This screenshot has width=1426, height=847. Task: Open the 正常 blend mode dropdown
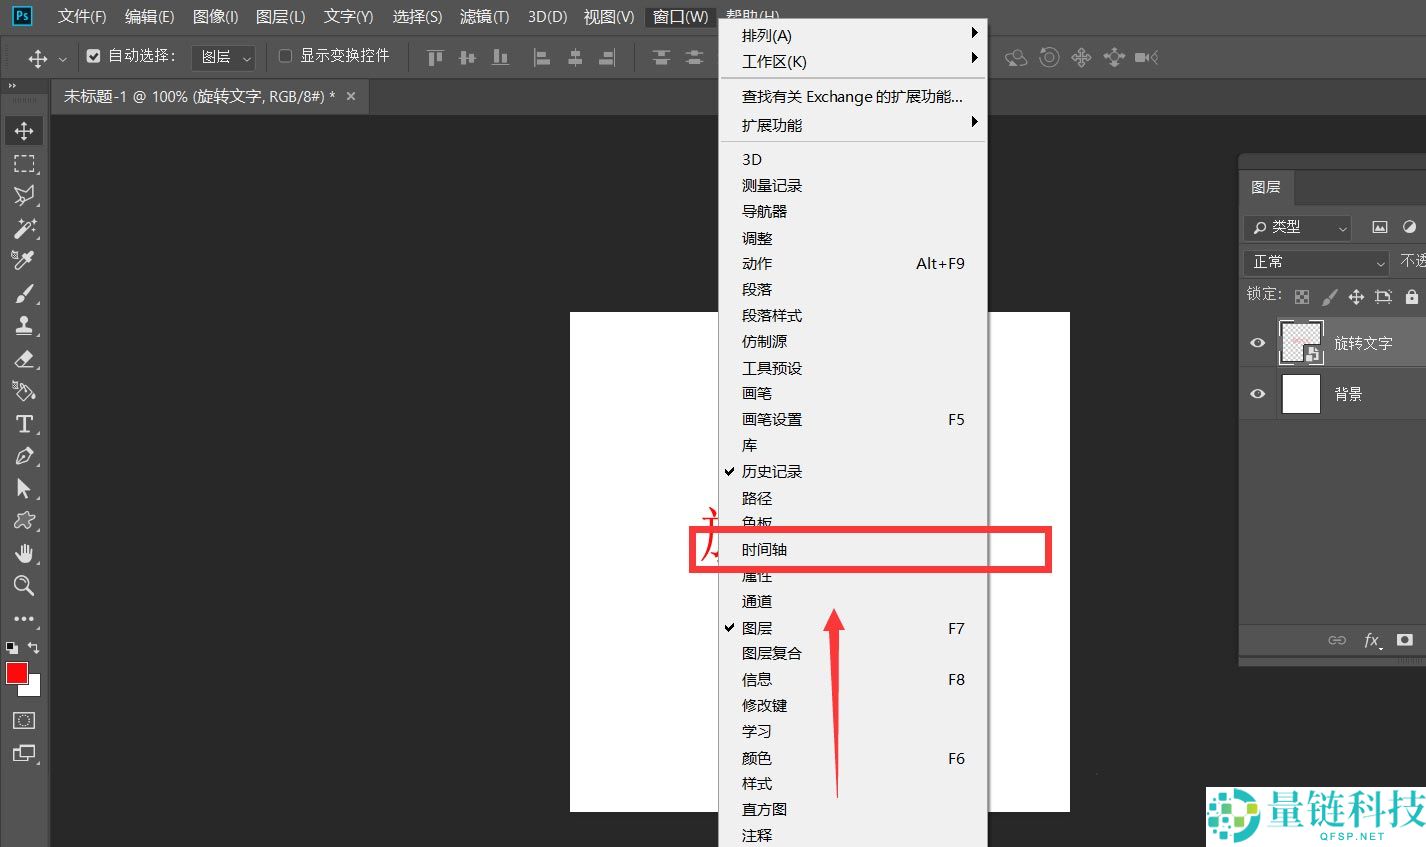click(x=1317, y=262)
